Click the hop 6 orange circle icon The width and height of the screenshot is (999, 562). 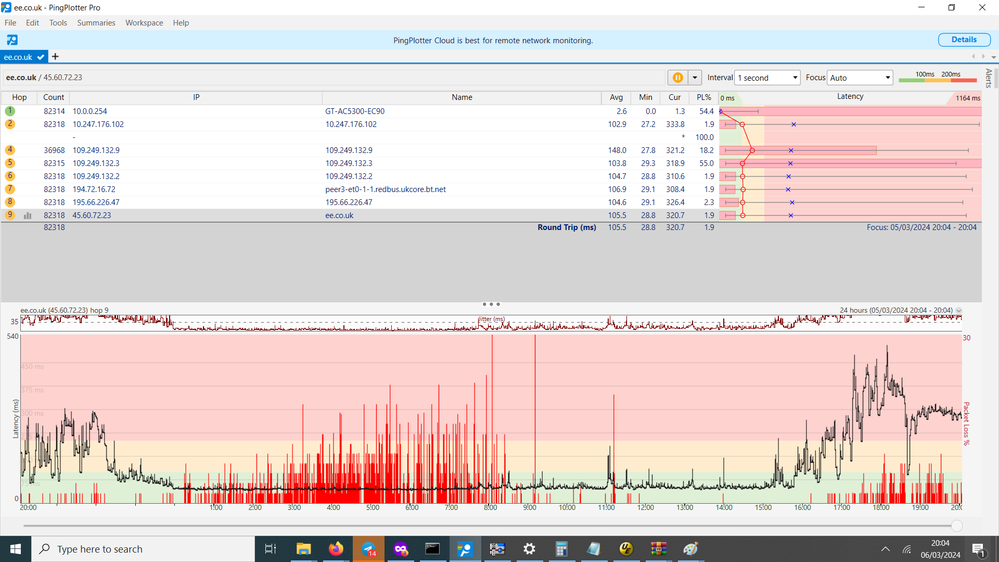click(x=10, y=176)
